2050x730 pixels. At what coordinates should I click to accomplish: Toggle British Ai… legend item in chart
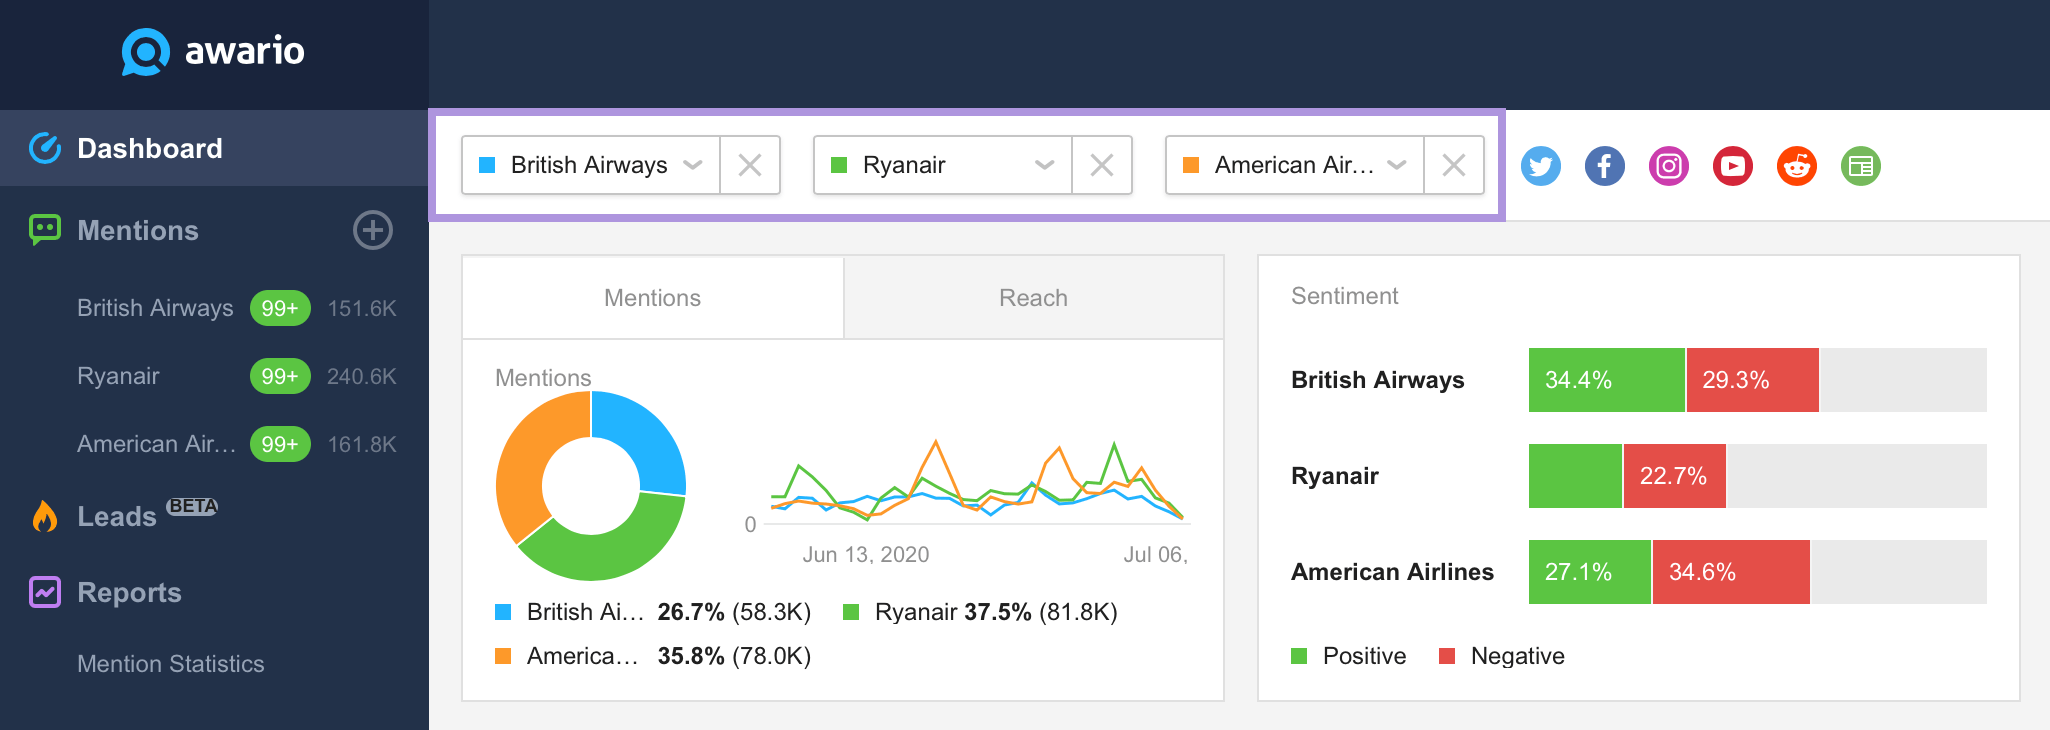point(653,612)
